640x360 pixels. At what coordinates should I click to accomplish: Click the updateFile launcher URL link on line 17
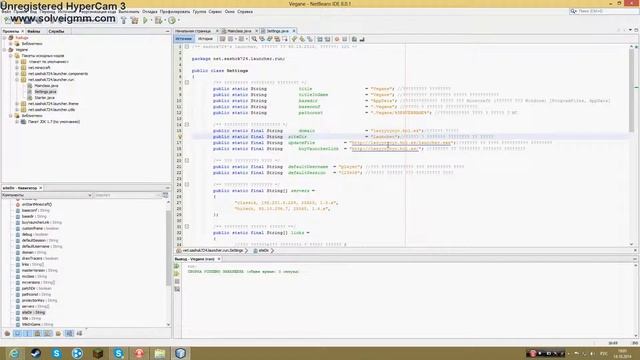401,143
